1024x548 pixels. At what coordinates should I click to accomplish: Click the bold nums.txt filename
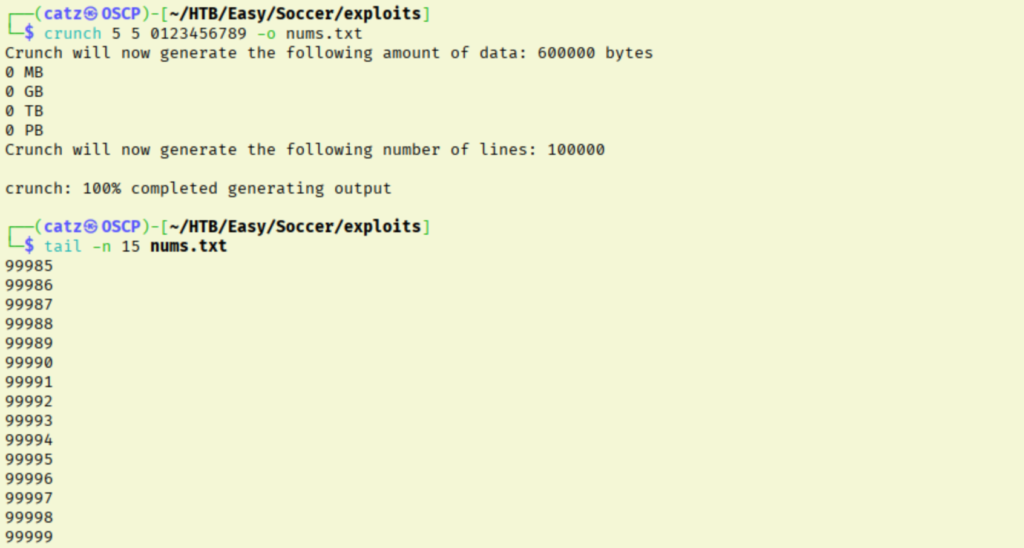189,246
